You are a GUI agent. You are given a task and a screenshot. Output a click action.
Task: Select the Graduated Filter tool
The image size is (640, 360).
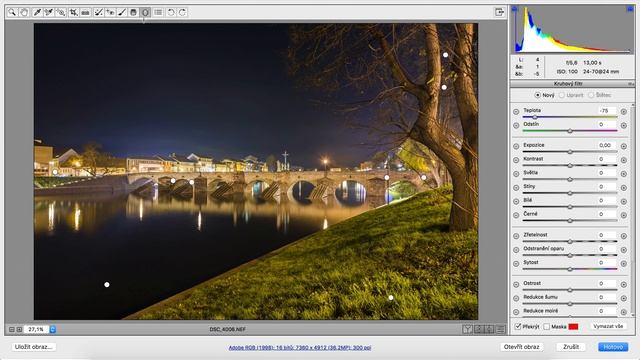133,12
